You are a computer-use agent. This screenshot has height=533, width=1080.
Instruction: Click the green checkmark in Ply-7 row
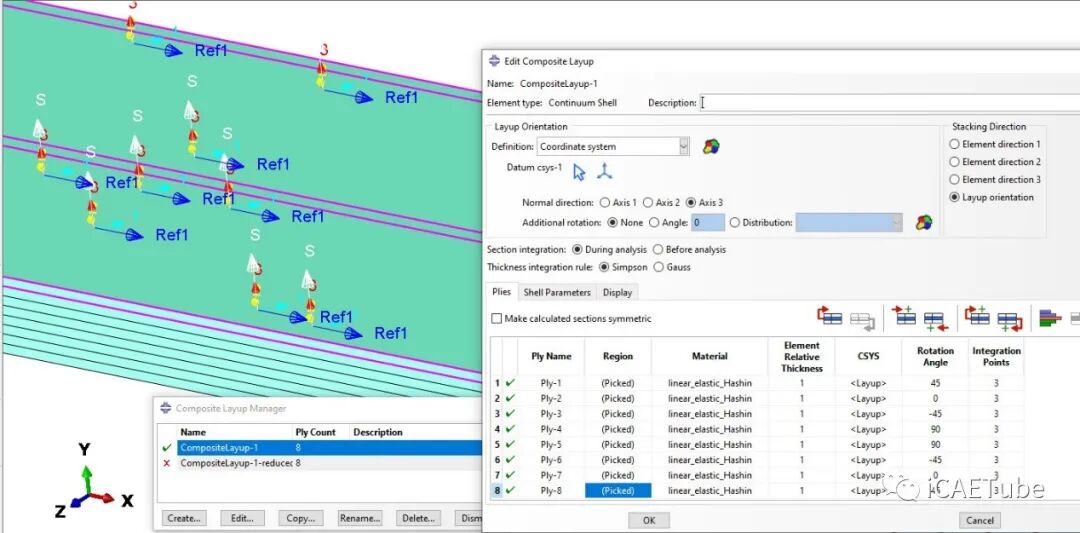[510, 475]
